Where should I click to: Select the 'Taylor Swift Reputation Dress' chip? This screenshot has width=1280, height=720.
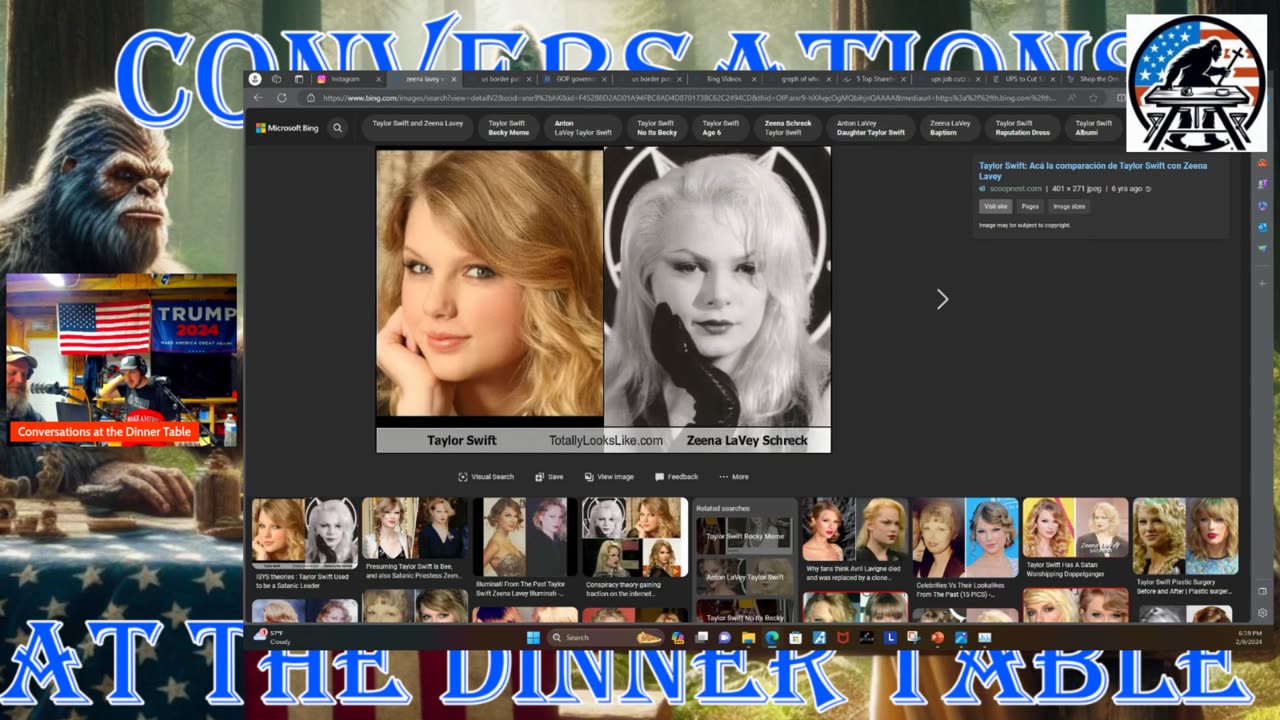coord(1022,128)
